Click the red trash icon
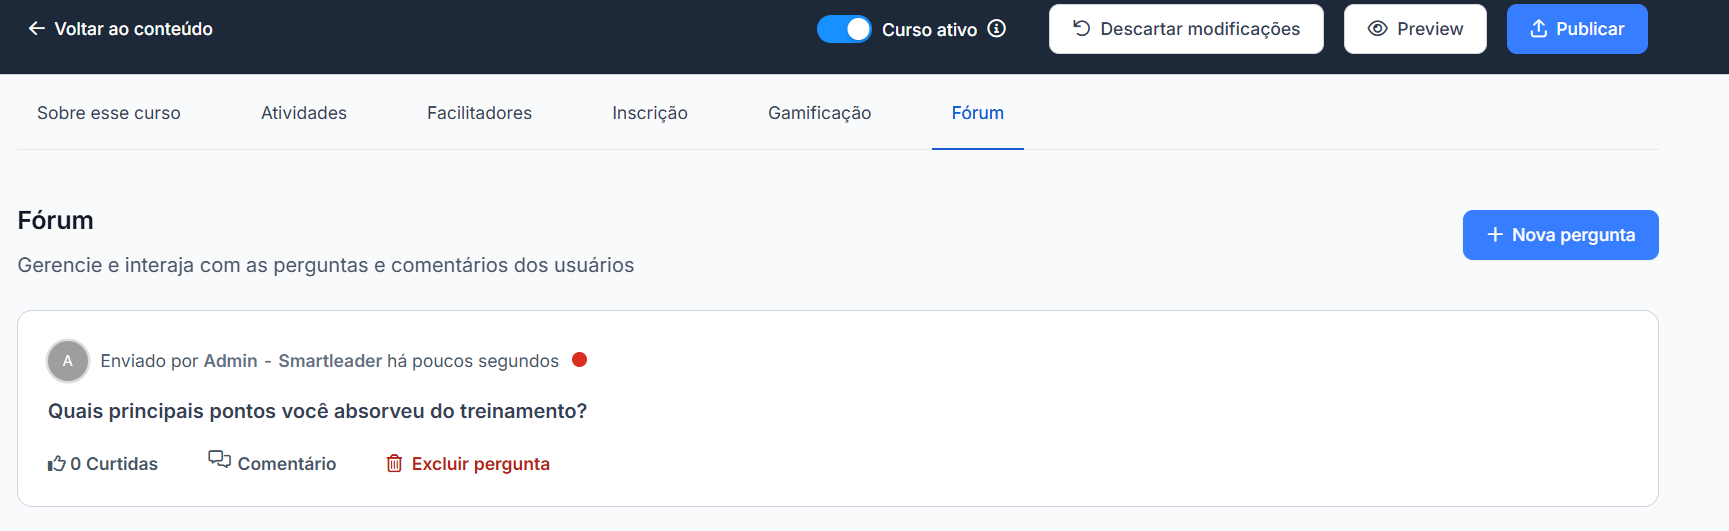The width and height of the screenshot is (1729, 531). pyautogui.click(x=395, y=463)
